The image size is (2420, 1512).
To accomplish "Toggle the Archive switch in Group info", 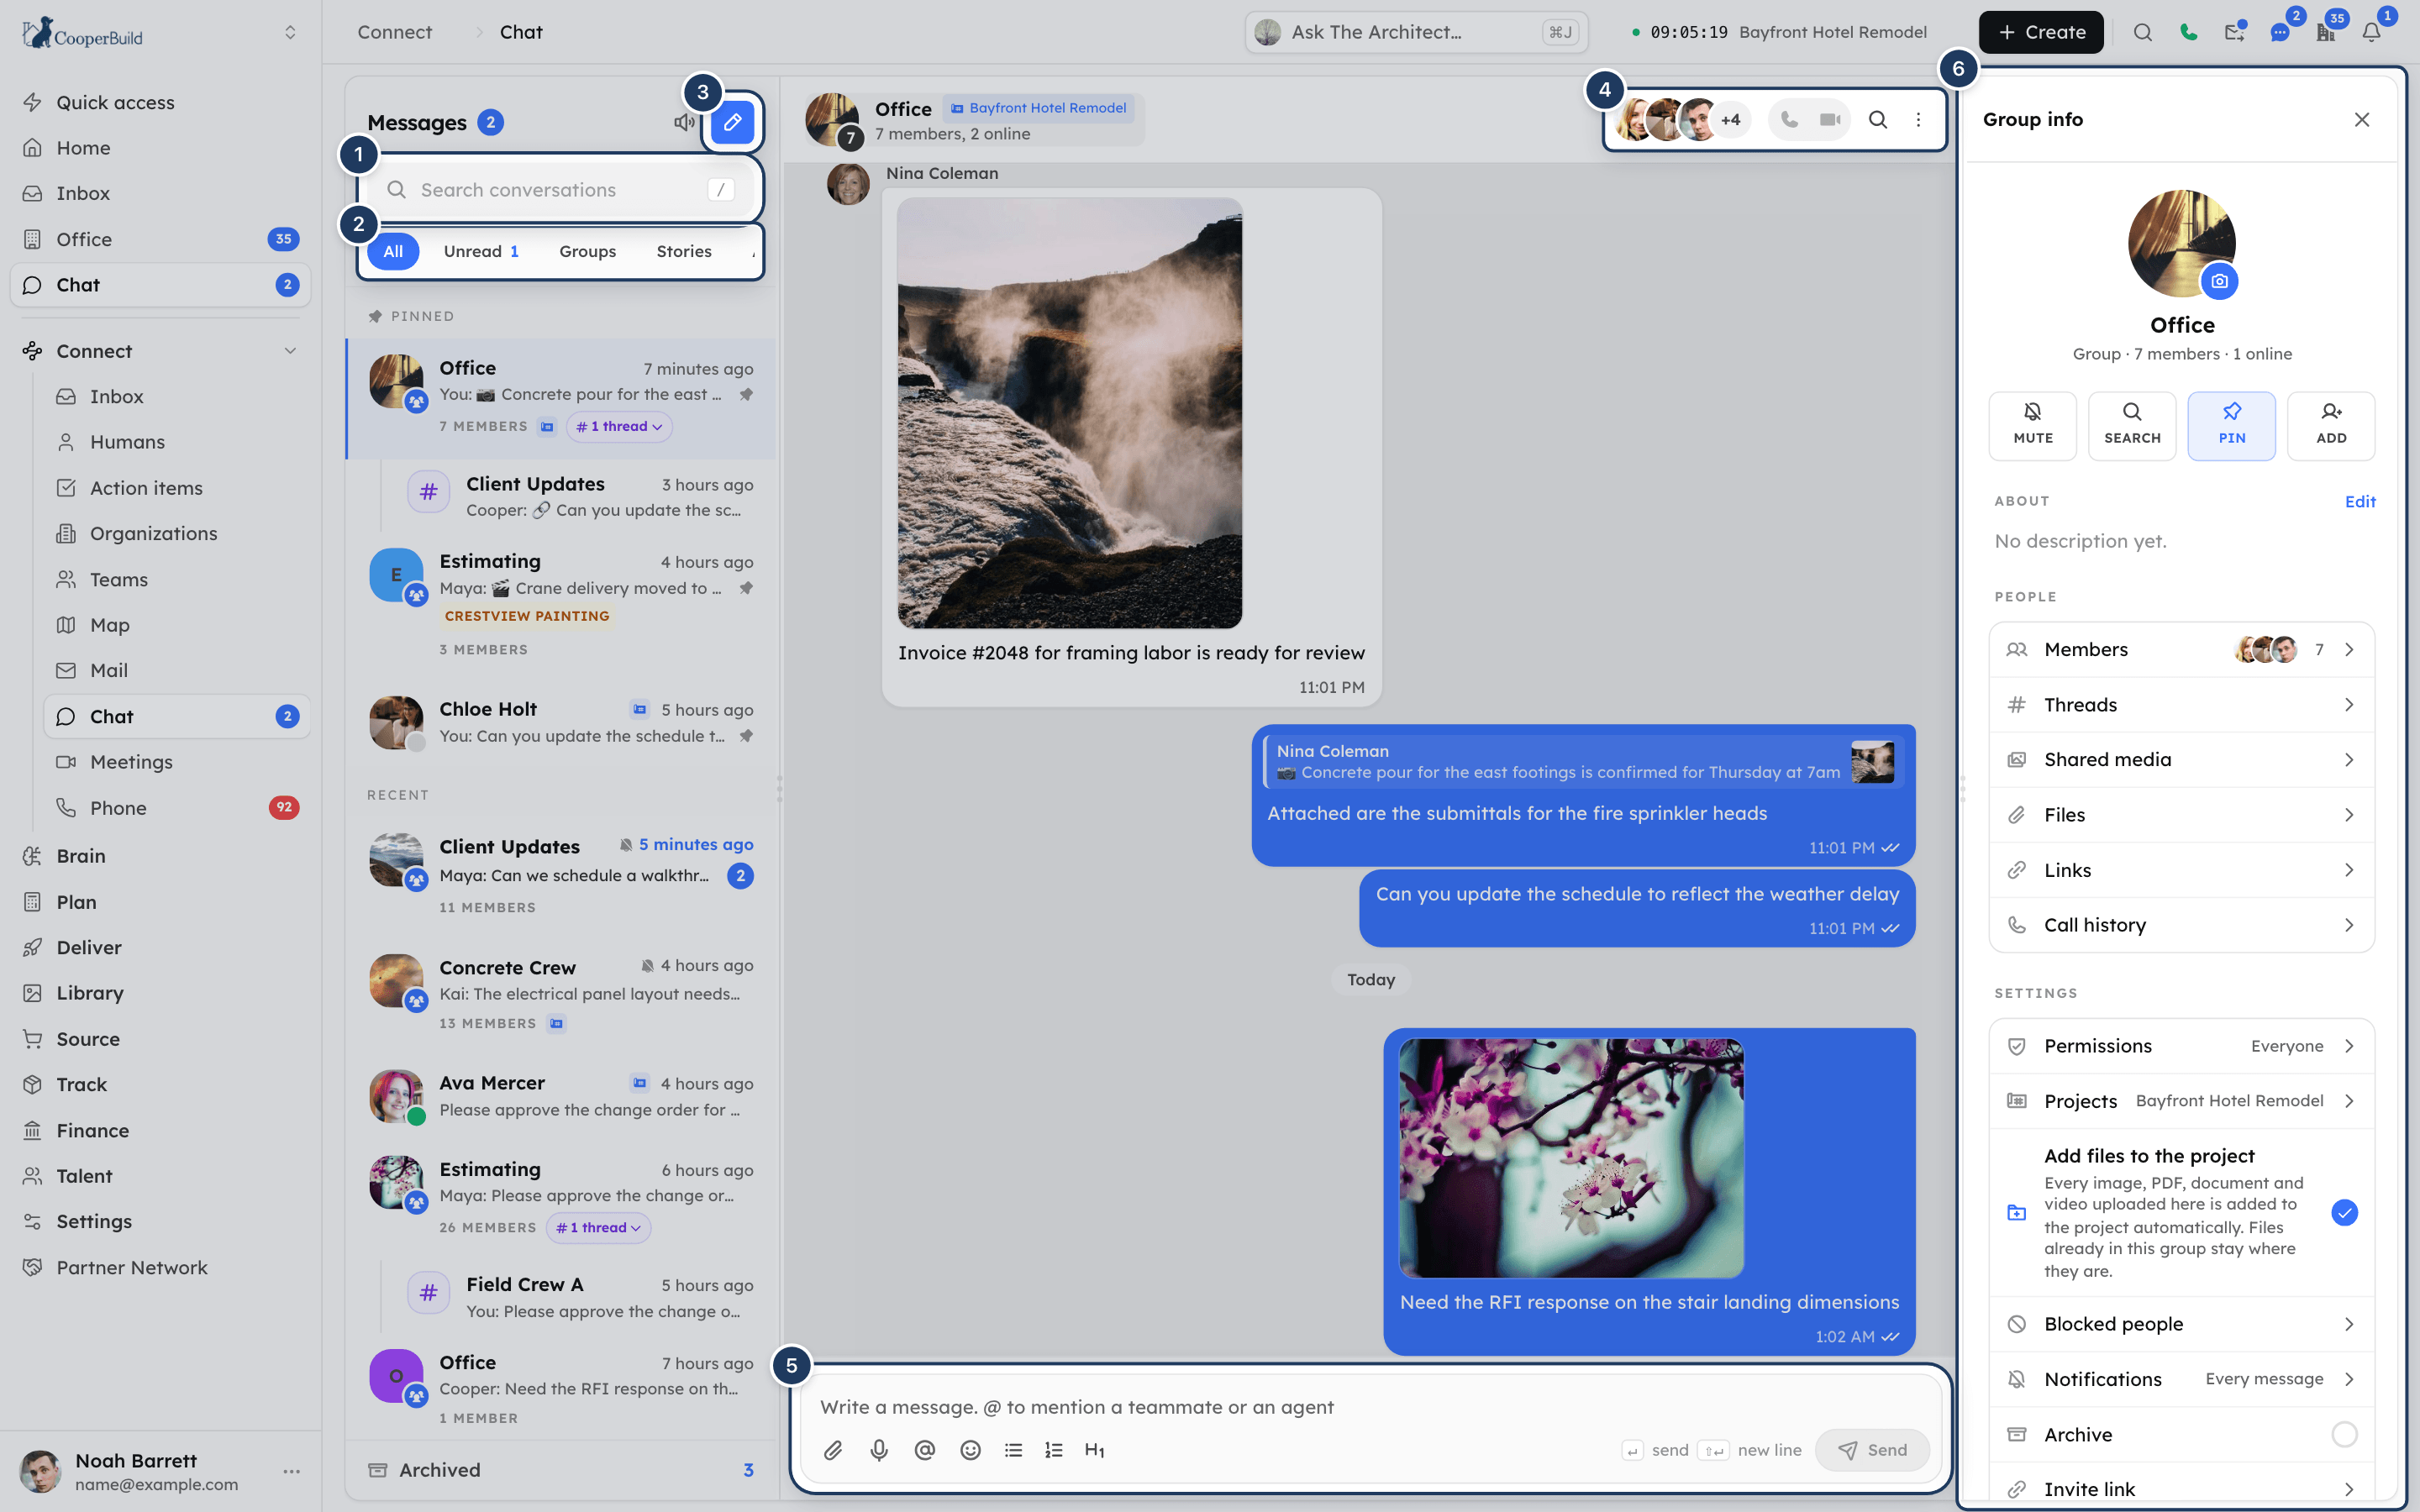I will [x=2344, y=1434].
